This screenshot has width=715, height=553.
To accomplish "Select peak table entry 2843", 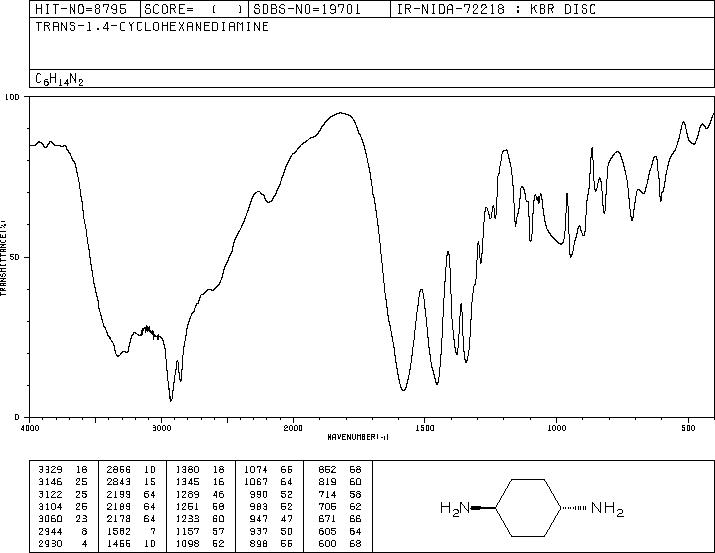I will [119, 481].
